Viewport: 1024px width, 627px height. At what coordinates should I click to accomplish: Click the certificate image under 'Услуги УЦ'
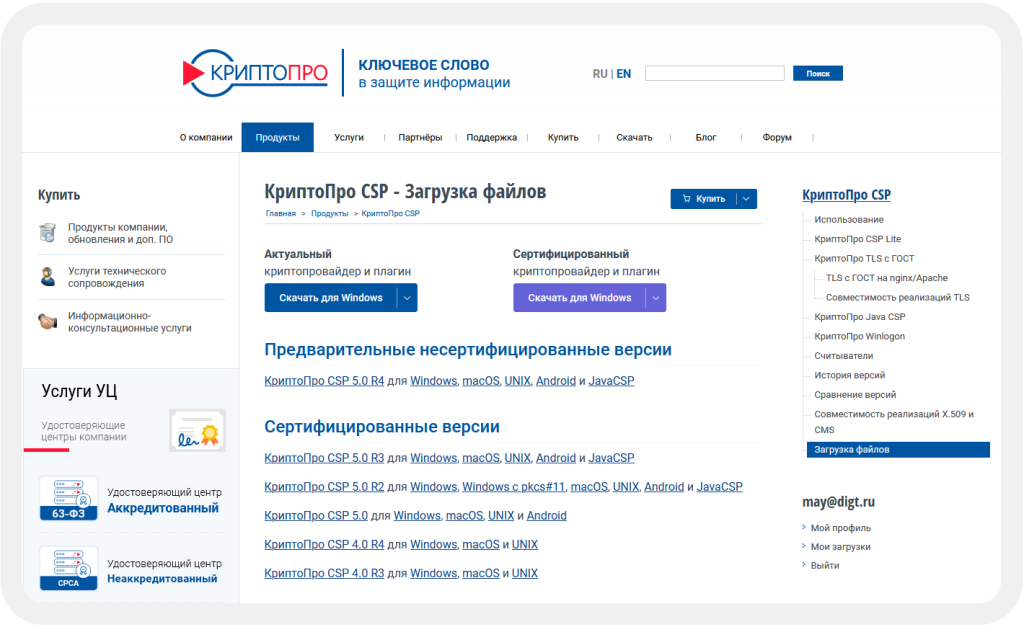coord(197,430)
